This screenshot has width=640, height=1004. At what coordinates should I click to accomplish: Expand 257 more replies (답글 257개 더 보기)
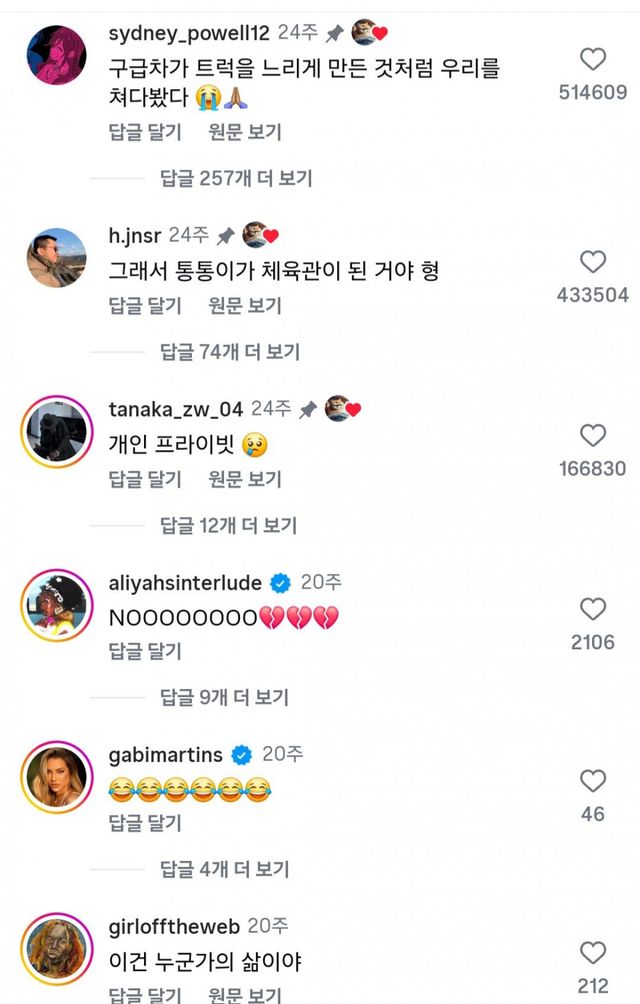[236, 178]
